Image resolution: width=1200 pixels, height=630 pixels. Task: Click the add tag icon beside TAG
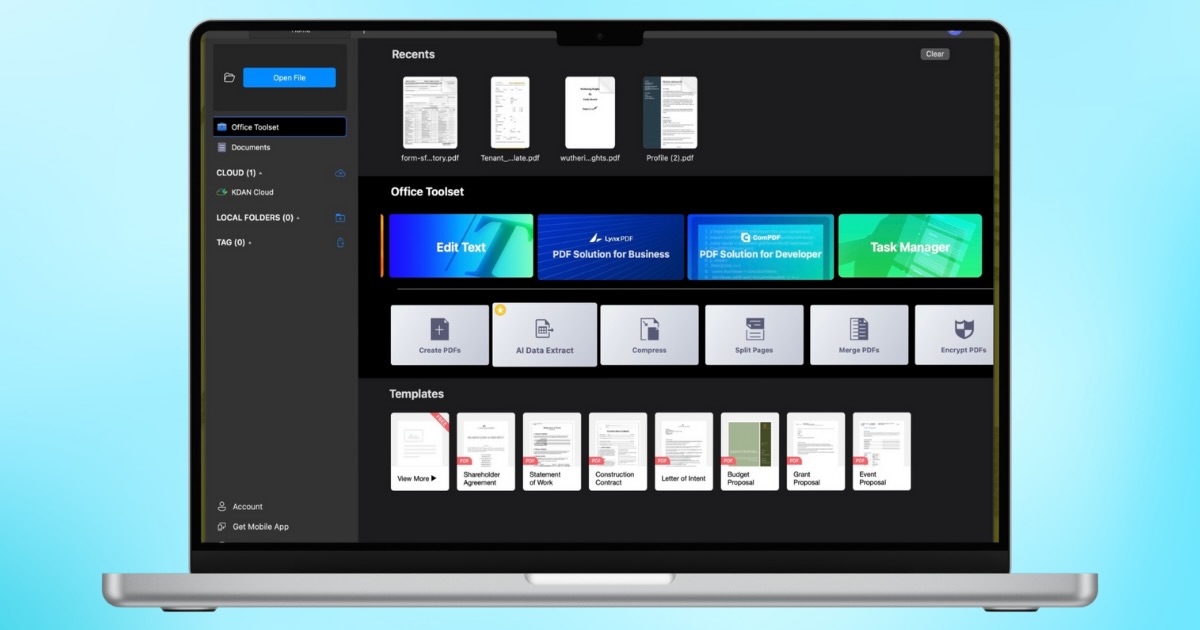pyautogui.click(x=340, y=243)
